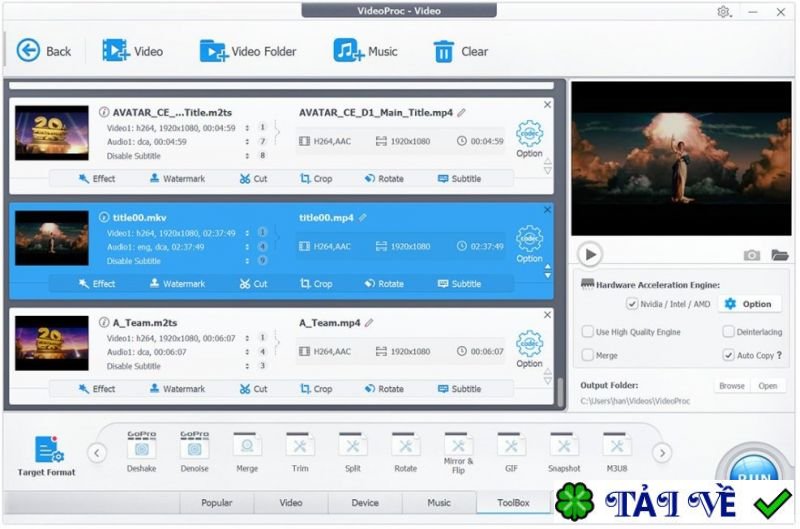Switch to ToolBox tab
This screenshot has height=529, width=800.
pyautogui.click(x=513, y=502)
